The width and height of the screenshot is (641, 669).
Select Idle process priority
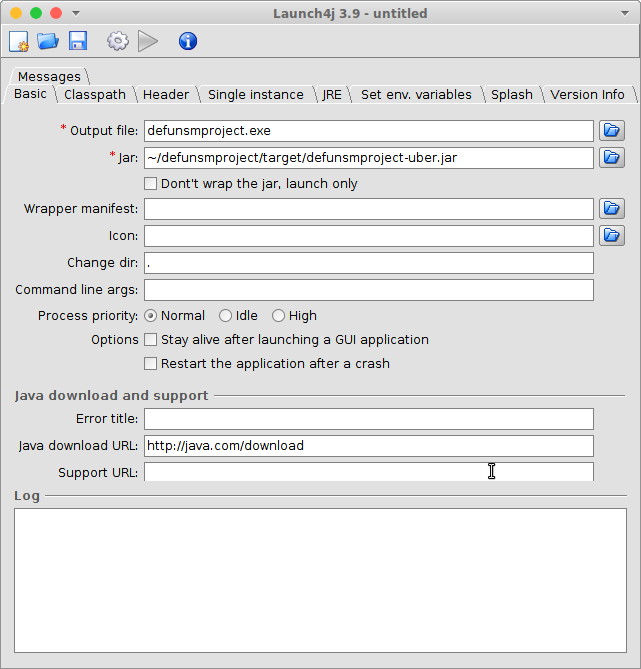tap(225, 316)
